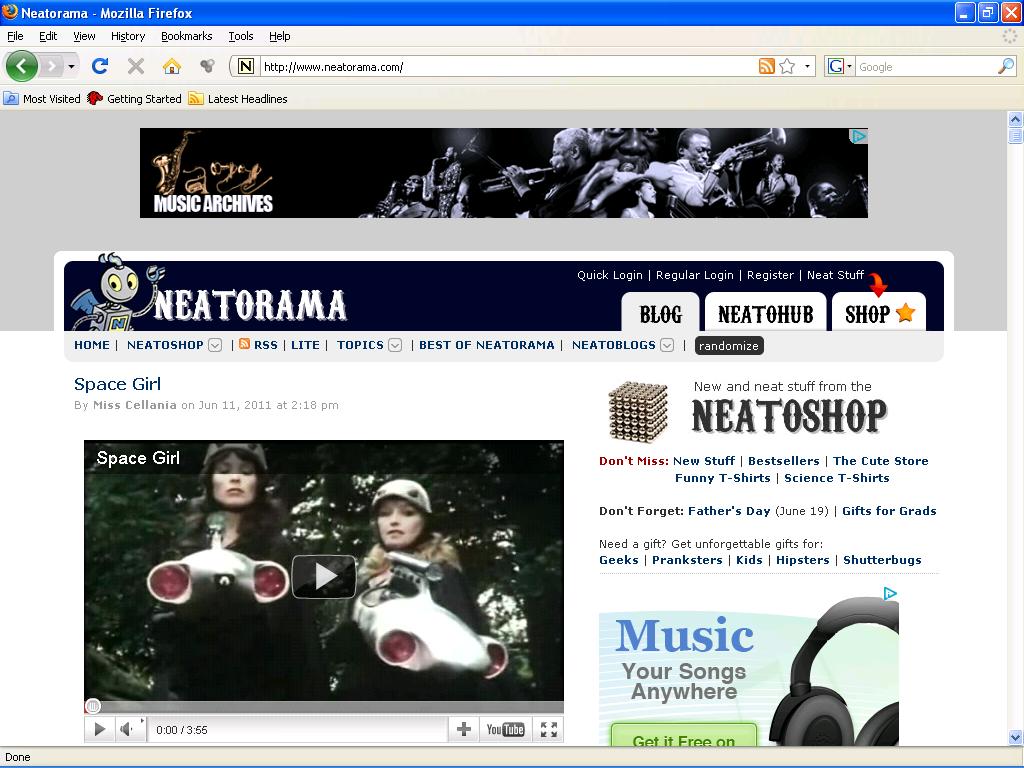Switch to the NEATOHUB tab
Viewport: 1024px width, 768px height.
coord(765,313)
